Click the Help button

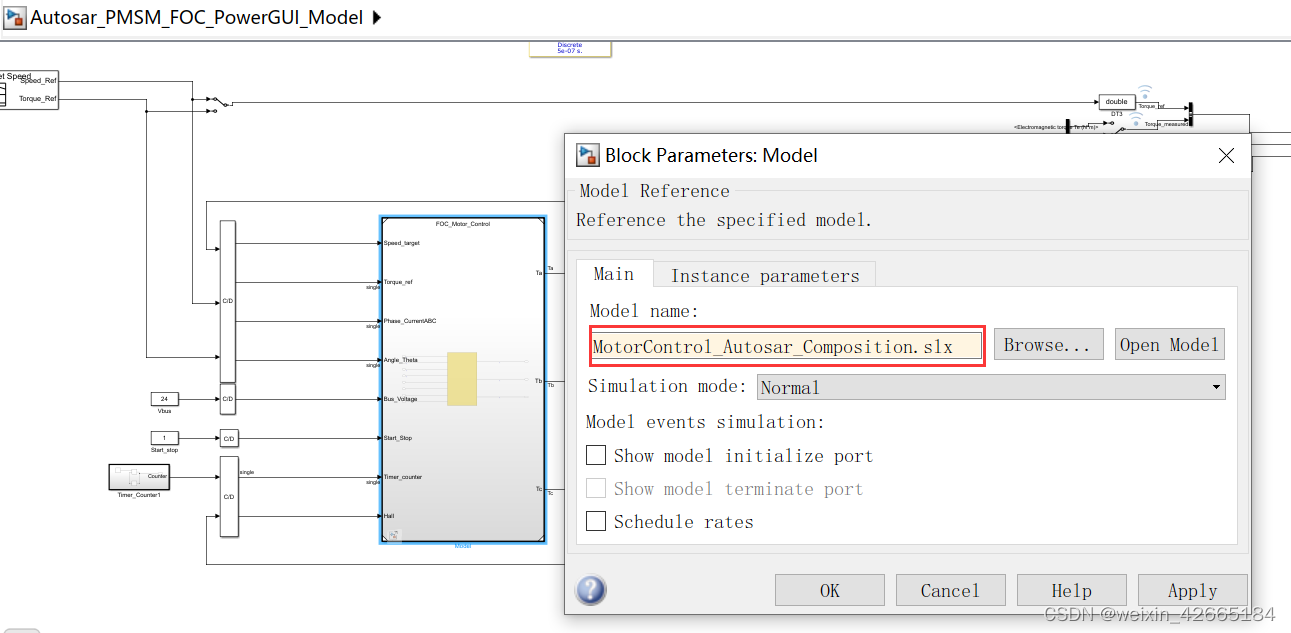tap(1071, 590)
